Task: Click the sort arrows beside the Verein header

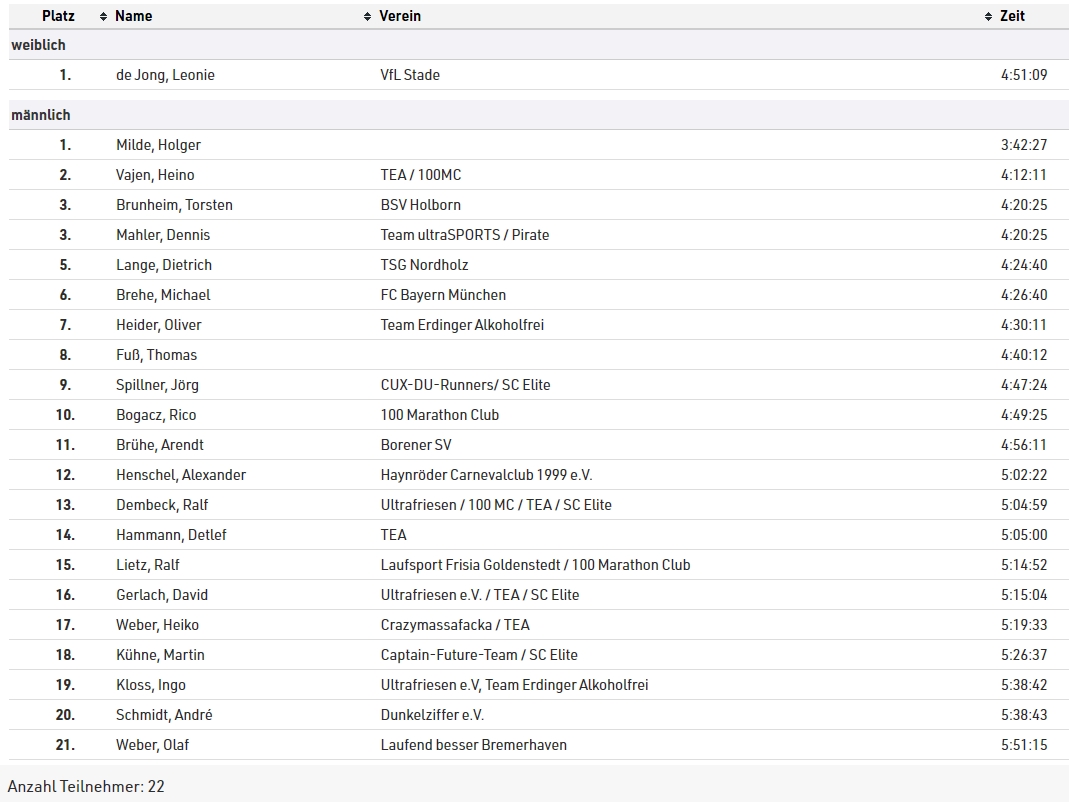Action: click(x=368, y=17)
